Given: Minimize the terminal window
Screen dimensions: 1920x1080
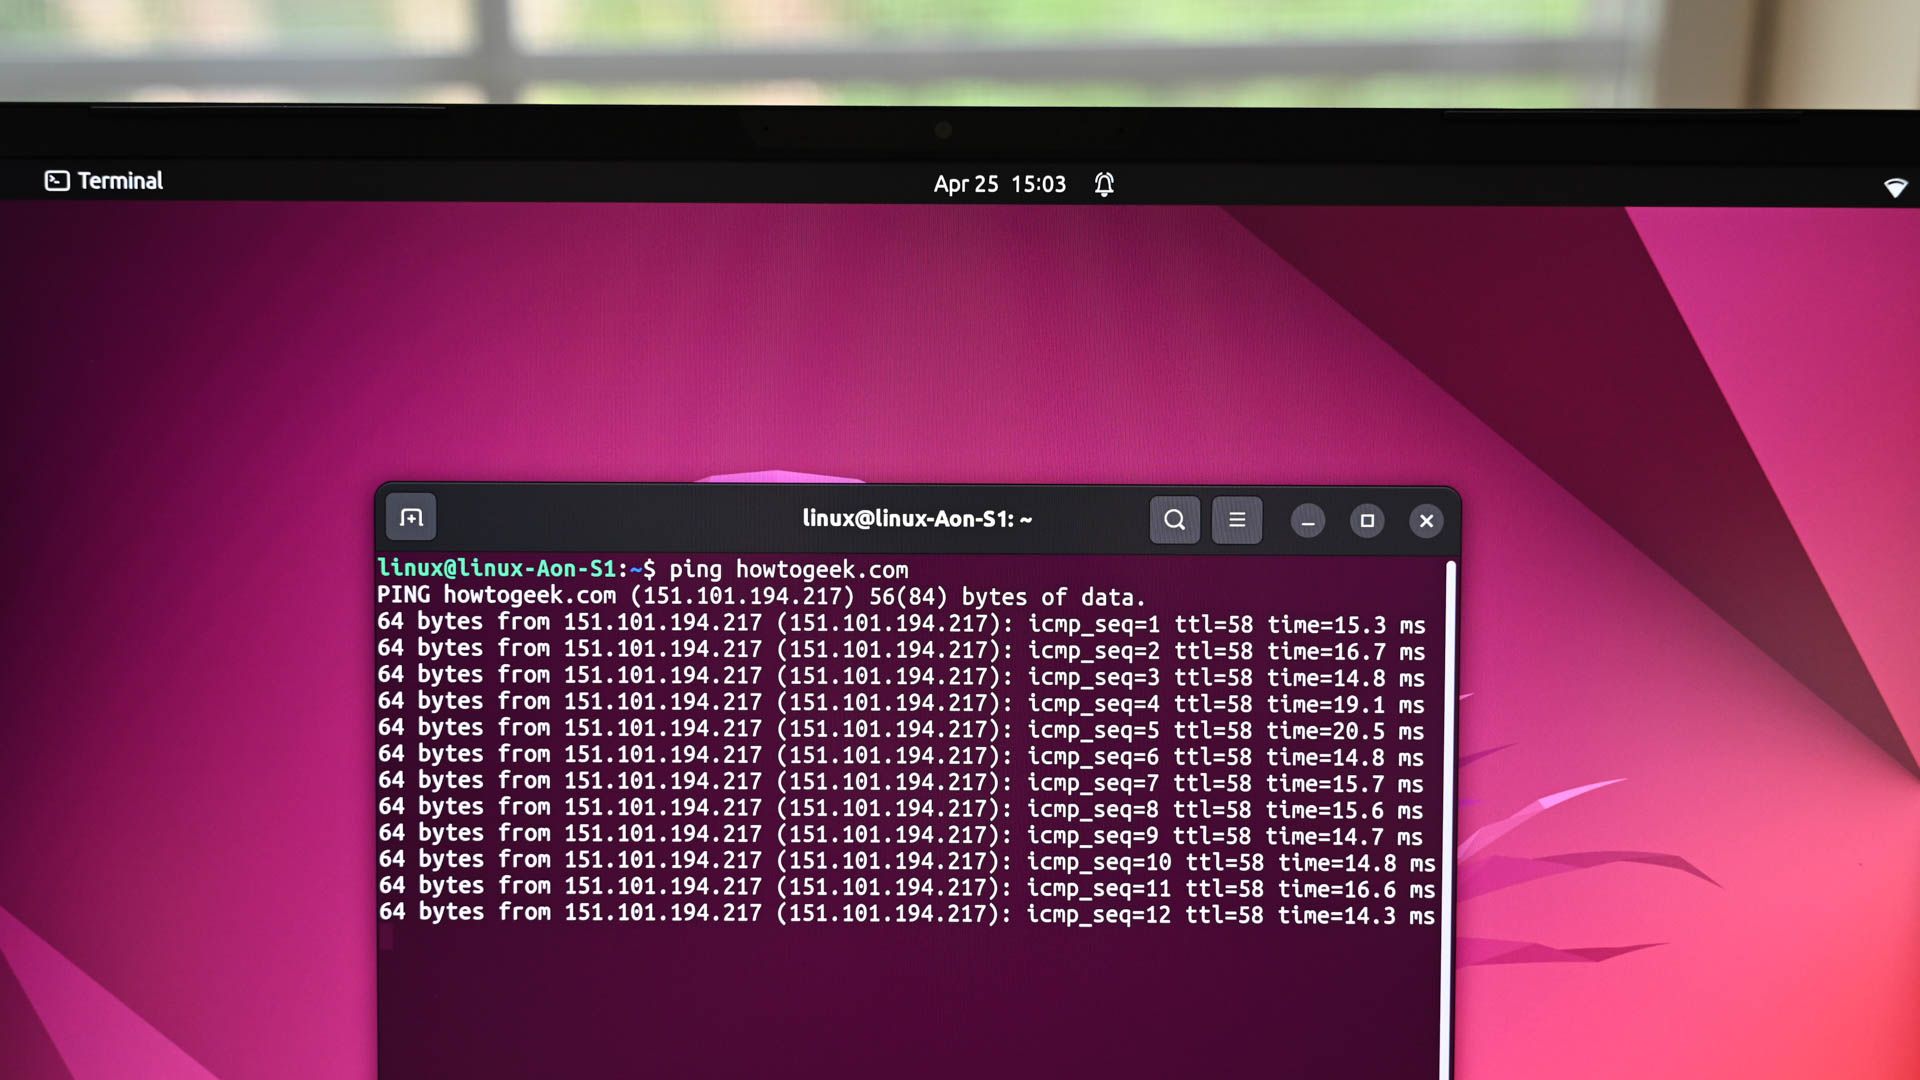Looking at the screenshot, I should [x=1308, y=521].
